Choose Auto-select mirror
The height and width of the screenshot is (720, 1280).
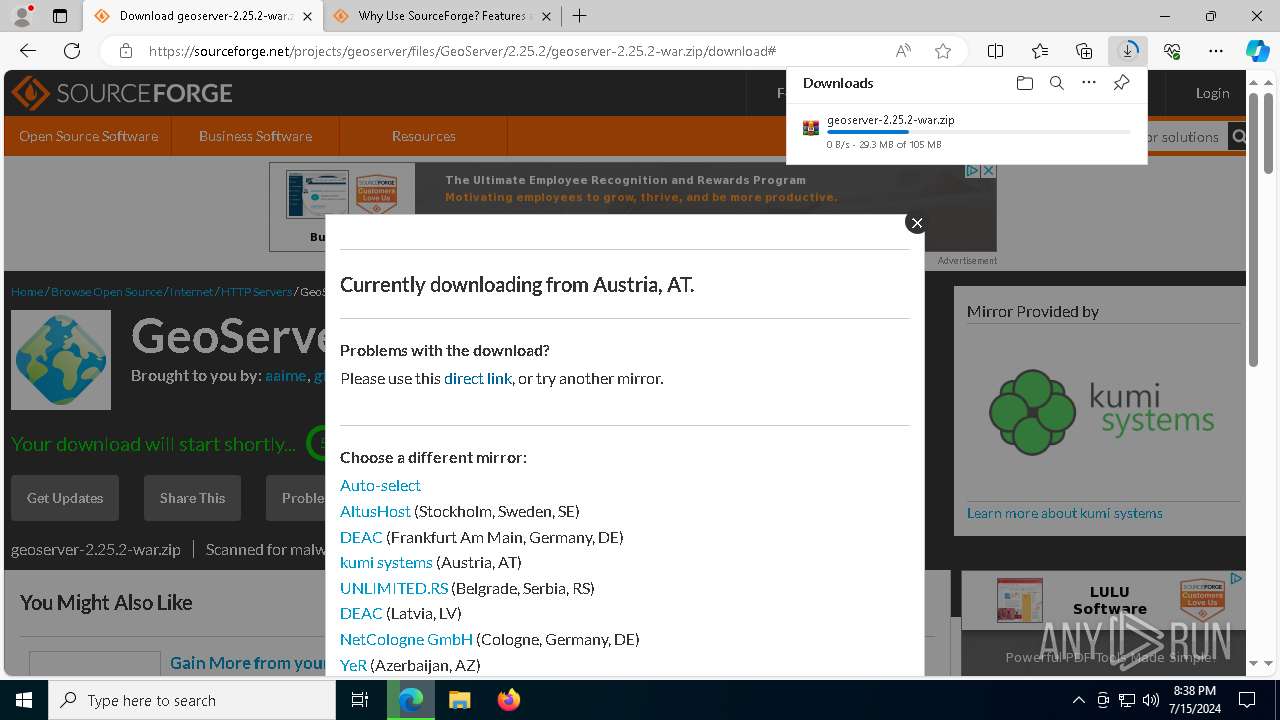tap(380, 485)
